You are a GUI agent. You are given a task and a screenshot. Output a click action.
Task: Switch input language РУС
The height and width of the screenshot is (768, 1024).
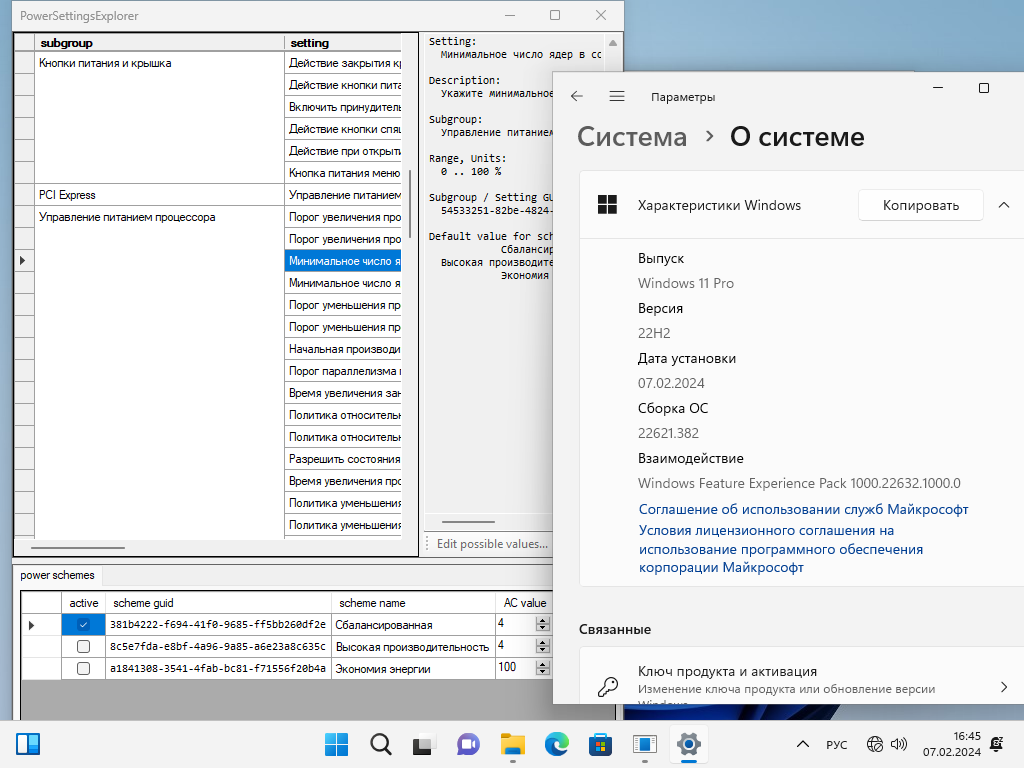[837, 744]
